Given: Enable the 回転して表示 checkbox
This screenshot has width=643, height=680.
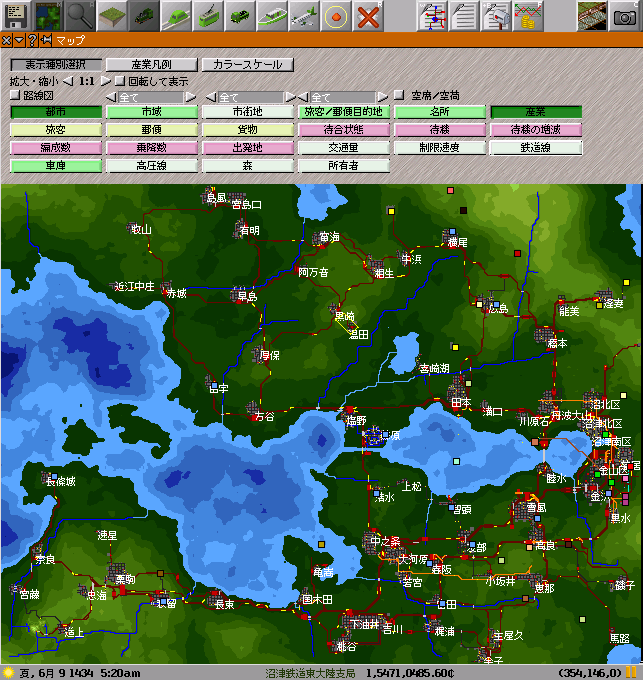Looking at the screenshot, I should [x=120, y=81].
